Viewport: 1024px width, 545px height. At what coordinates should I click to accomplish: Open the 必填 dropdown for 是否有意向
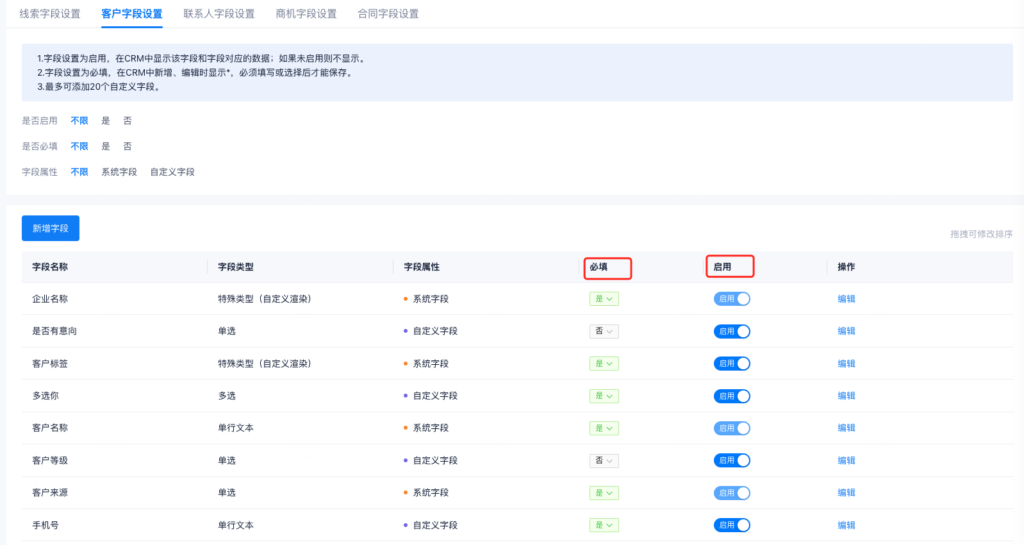[603, 331]
